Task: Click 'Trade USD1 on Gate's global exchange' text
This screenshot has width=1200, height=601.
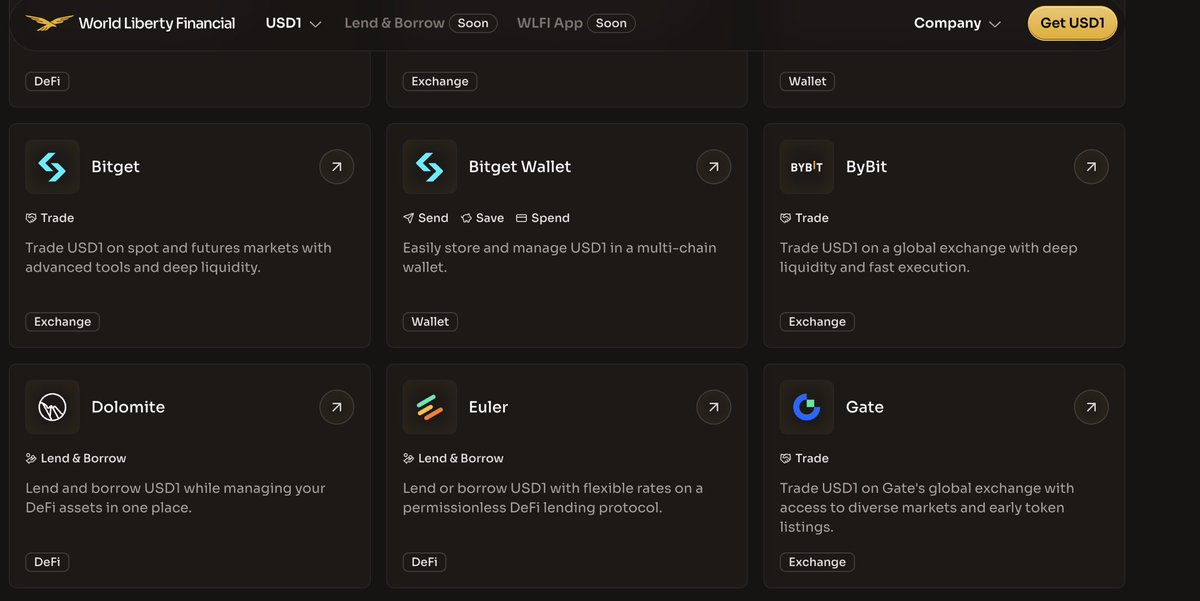Action: click(927, 507)
